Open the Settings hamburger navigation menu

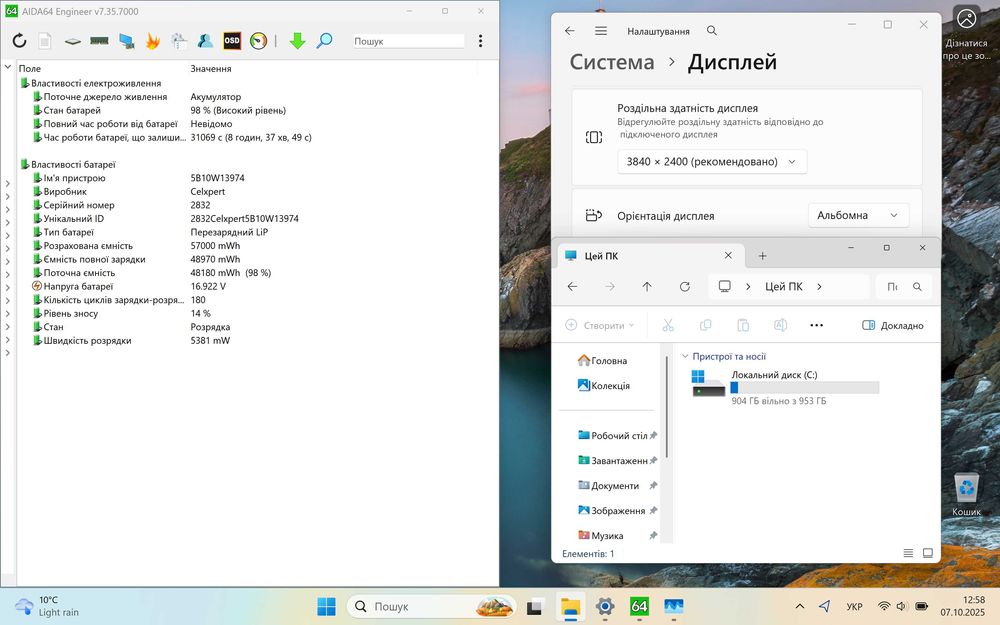coord(601,31)
